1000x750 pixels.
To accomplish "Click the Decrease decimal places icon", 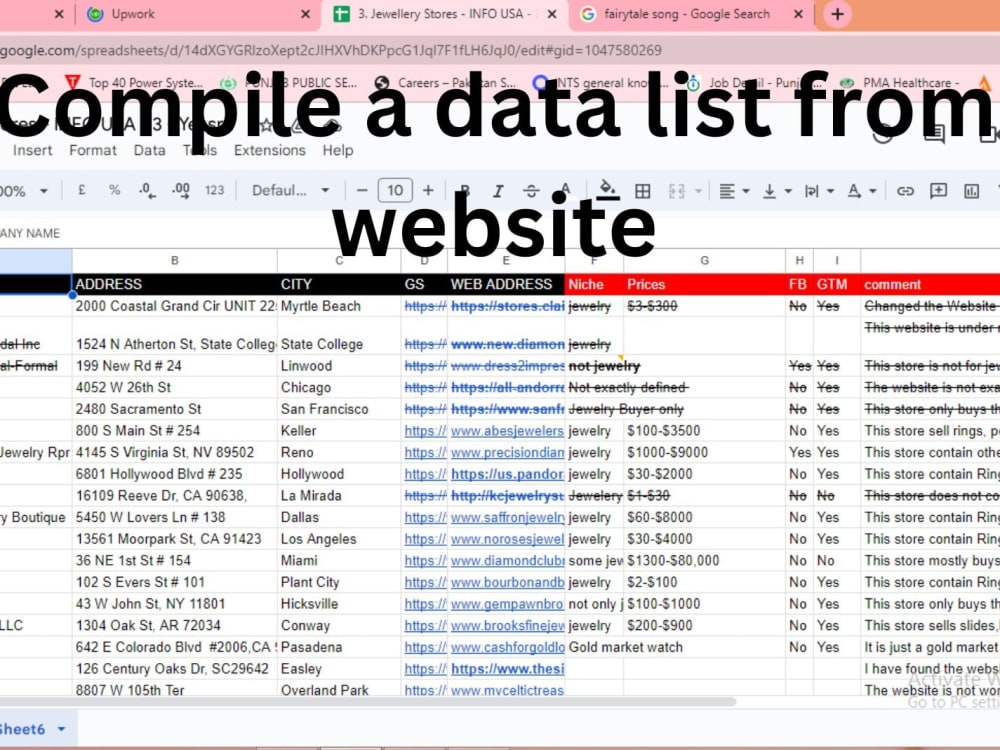I will (x=146, y=190).
